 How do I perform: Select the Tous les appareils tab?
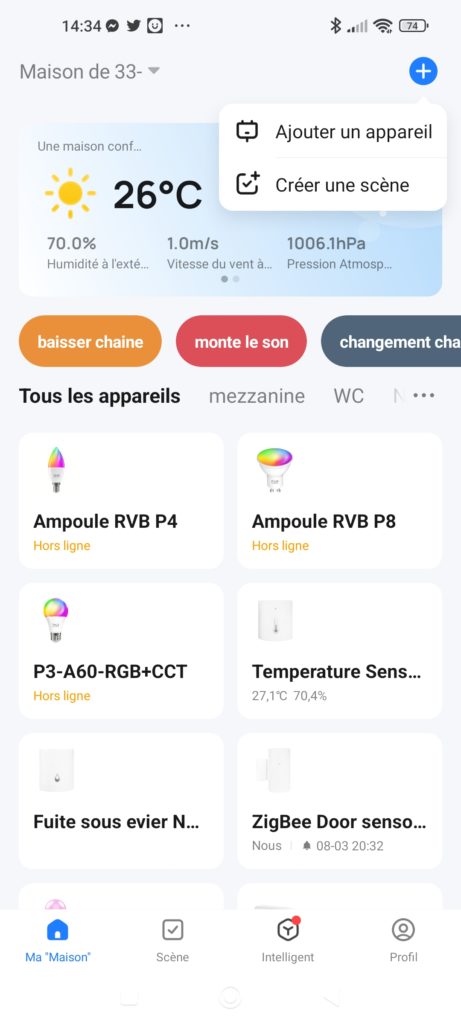click(99, 396)
